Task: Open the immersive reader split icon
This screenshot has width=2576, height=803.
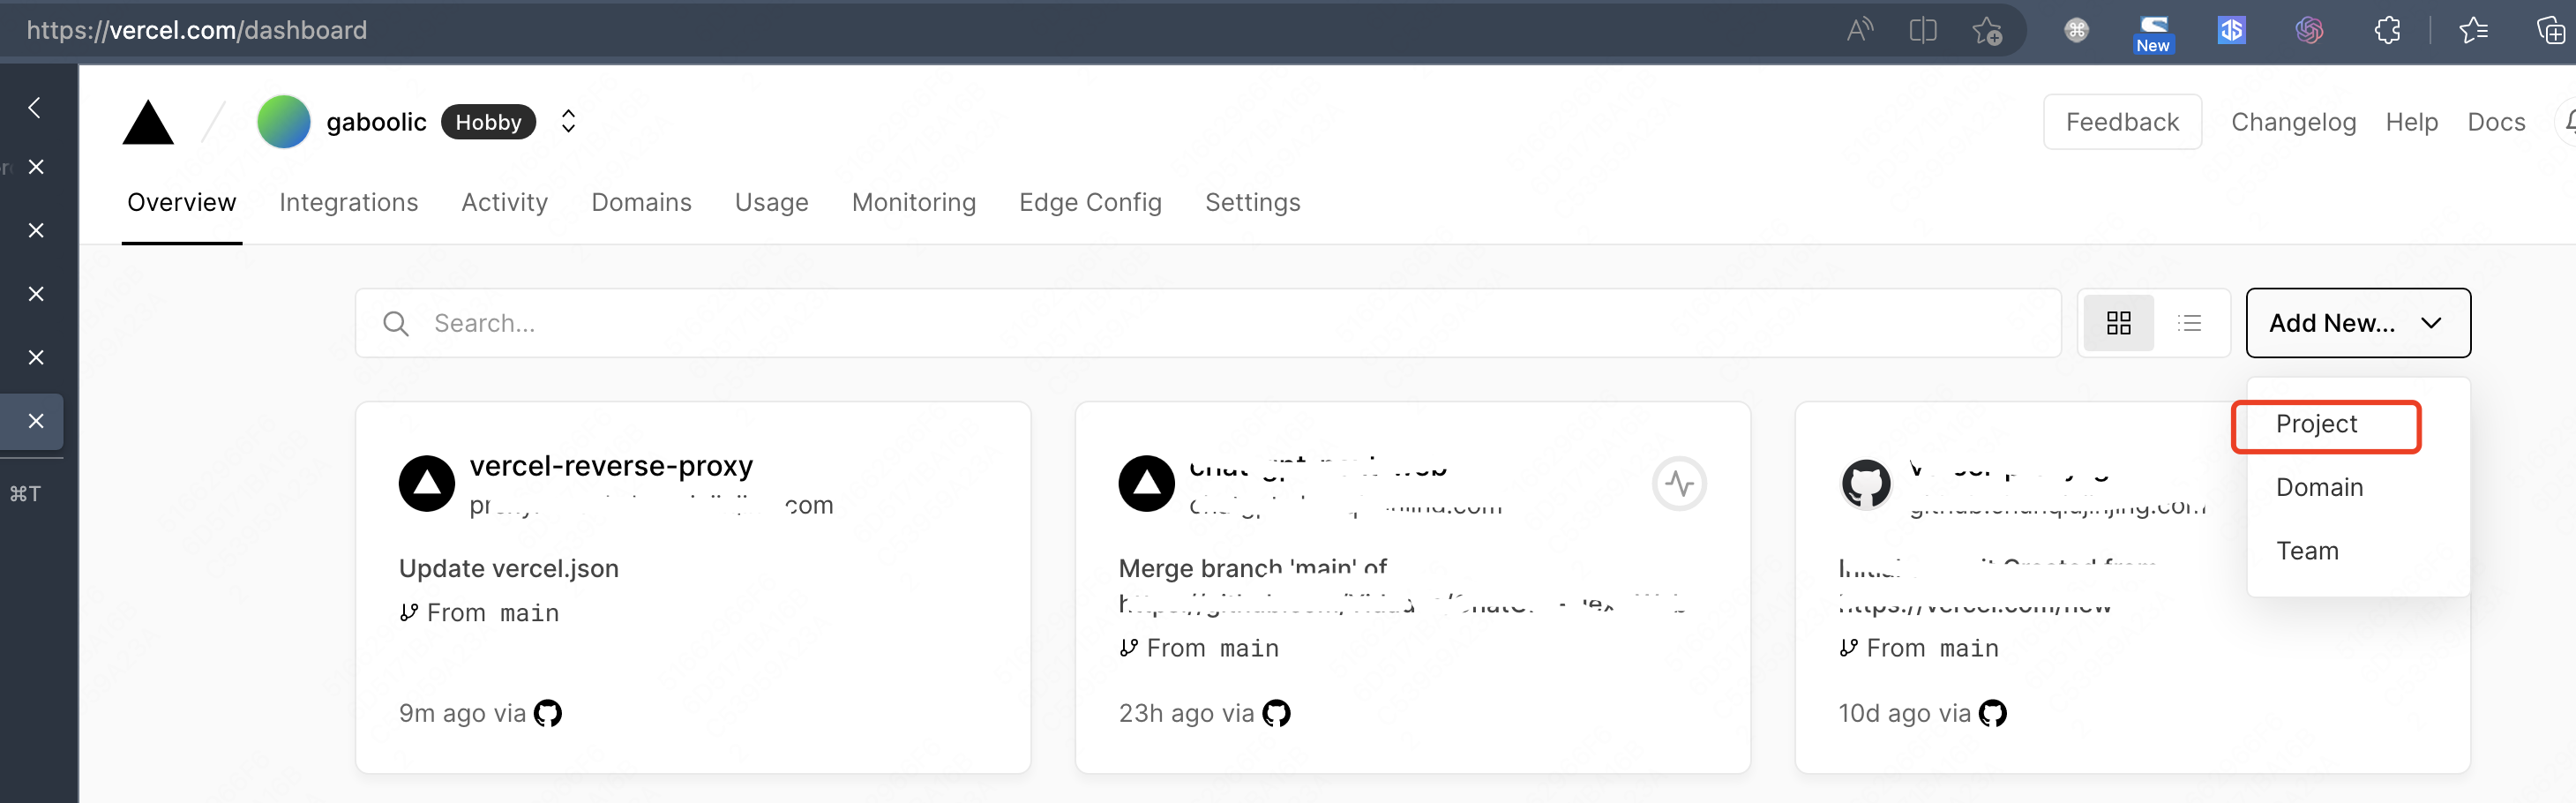Action: [x=1922, y=30]
